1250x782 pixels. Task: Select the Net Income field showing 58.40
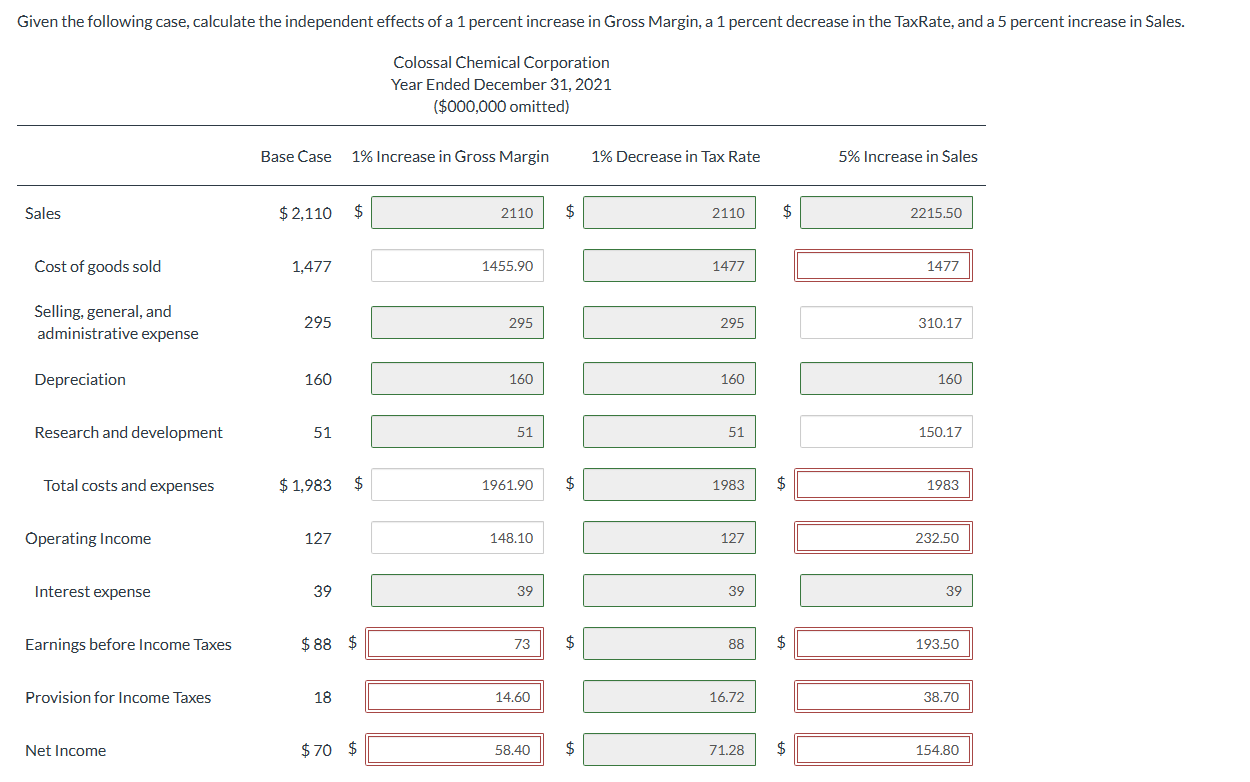[455, 749]
